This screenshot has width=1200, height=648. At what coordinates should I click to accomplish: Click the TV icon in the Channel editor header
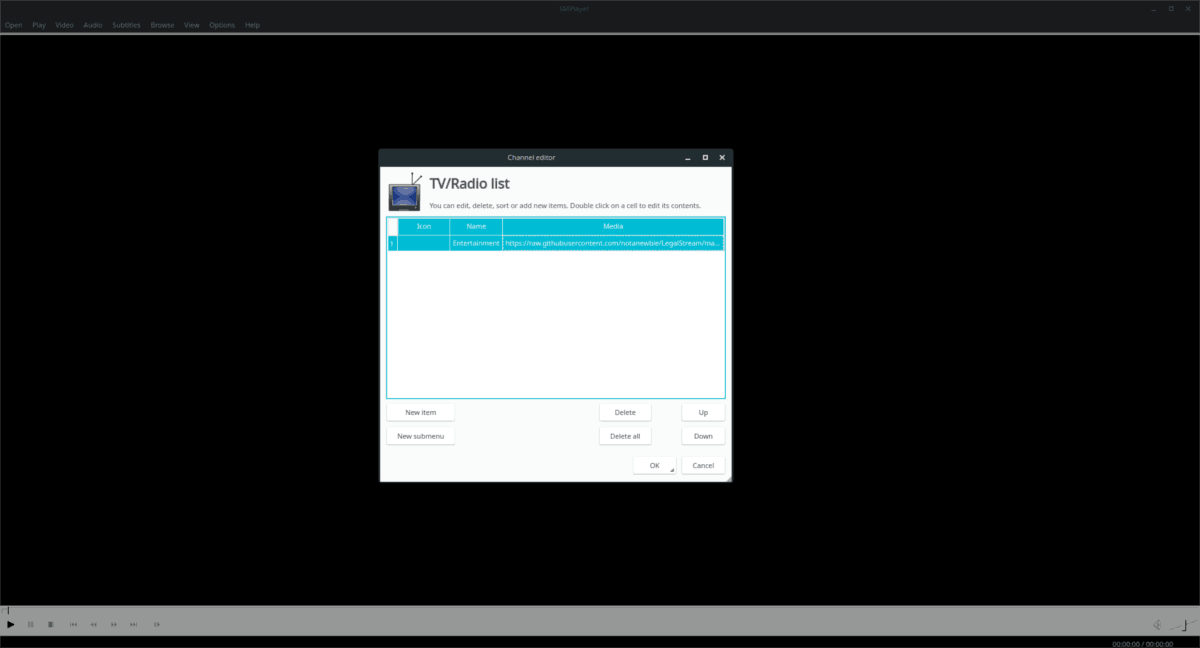(x=404, y=193)
